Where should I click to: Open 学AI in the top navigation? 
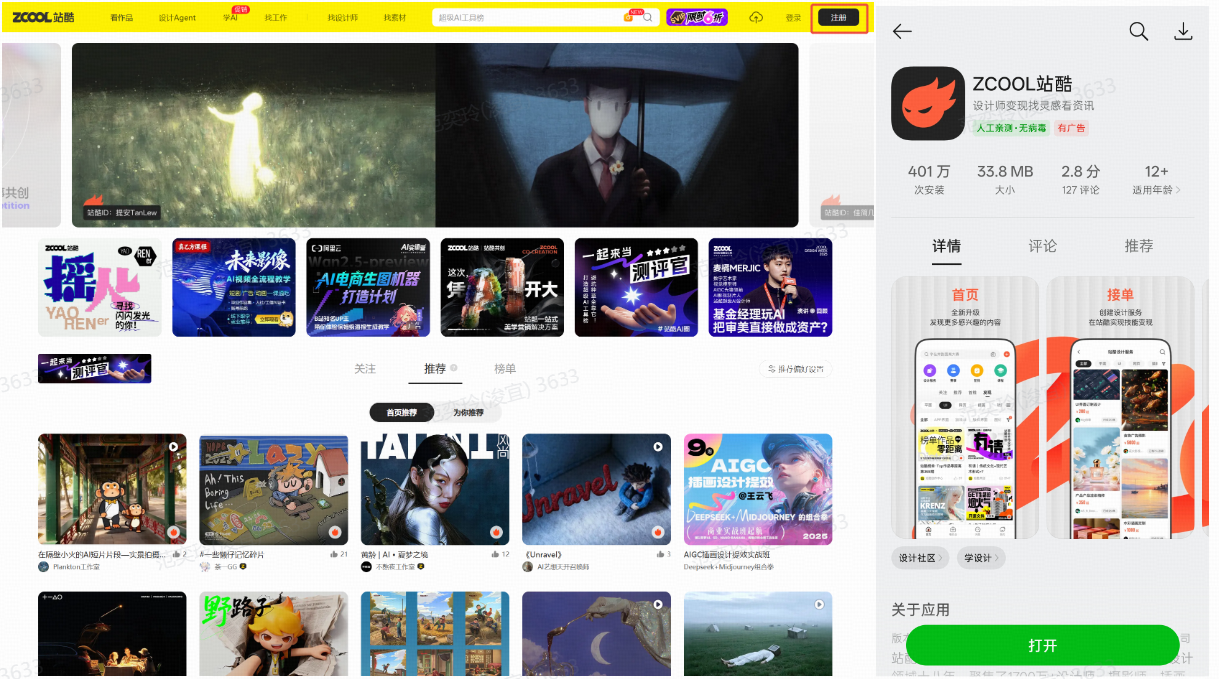pos(231,18)
